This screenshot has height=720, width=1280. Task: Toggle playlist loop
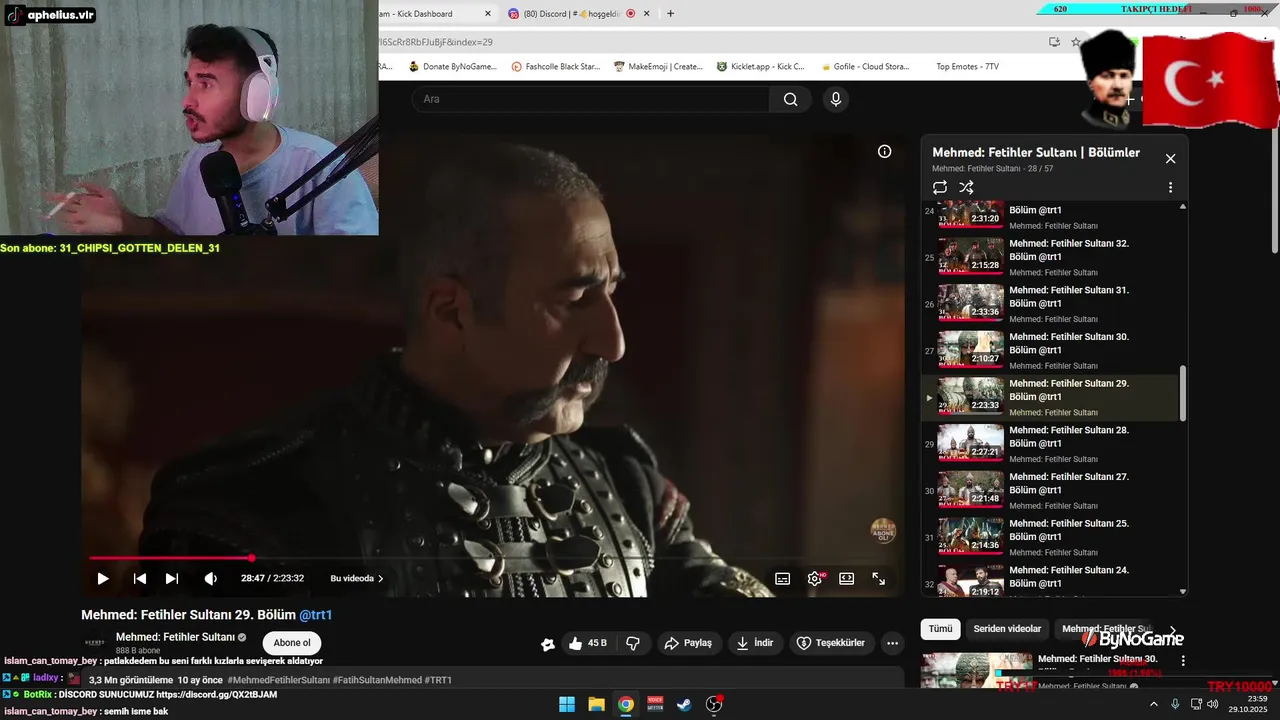[x=940, y=187]
